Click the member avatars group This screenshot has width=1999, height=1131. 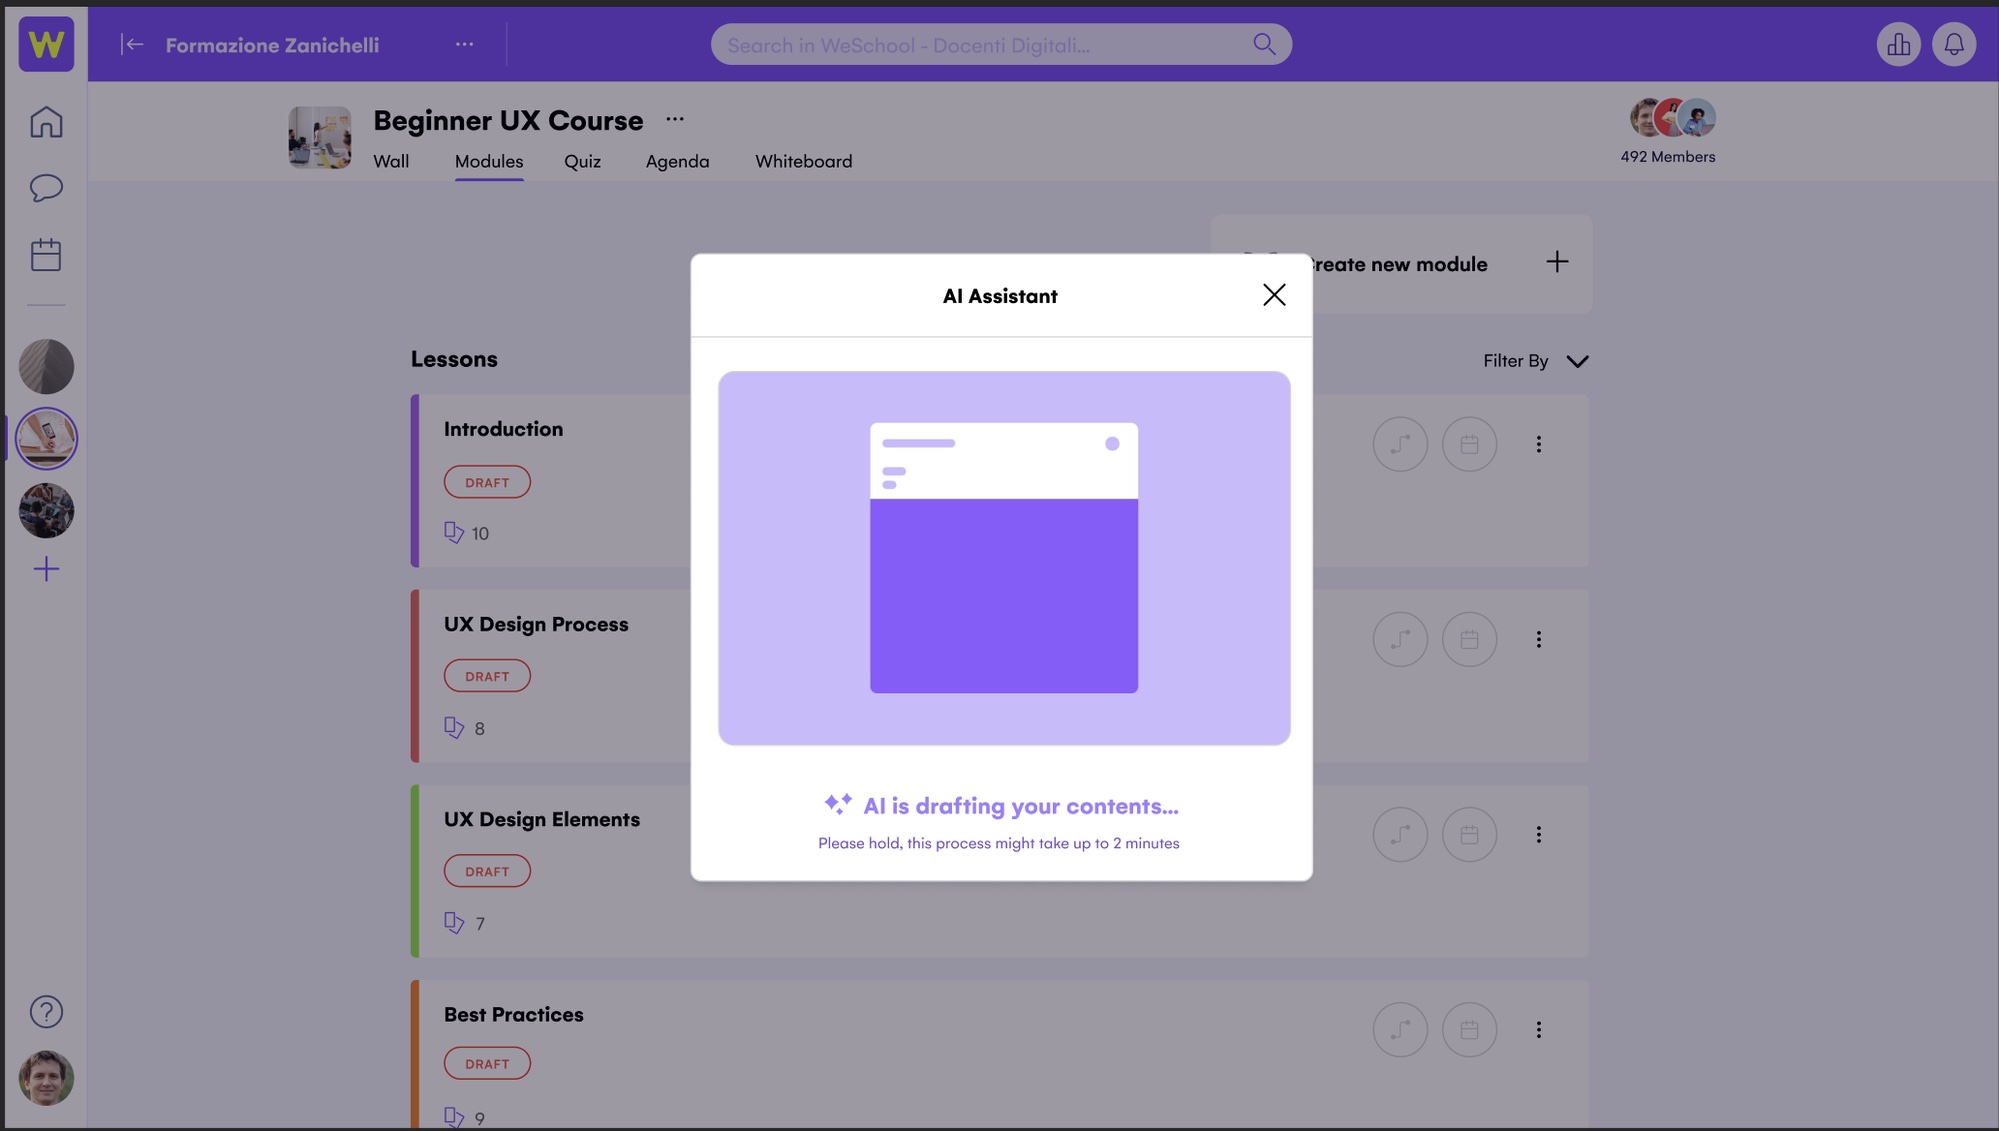tap(1672, 118)
